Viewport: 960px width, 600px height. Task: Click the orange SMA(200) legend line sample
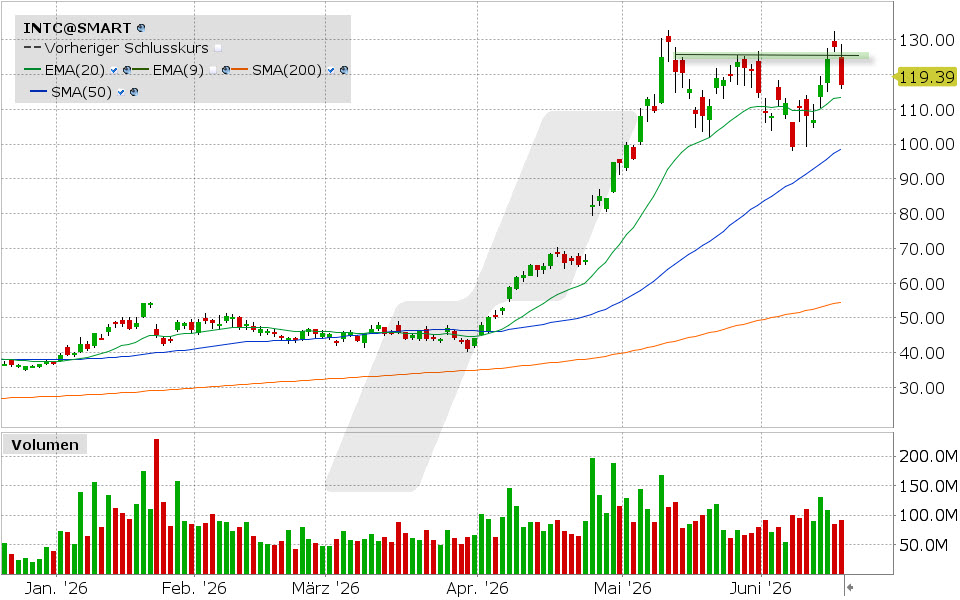click(239, 69)
